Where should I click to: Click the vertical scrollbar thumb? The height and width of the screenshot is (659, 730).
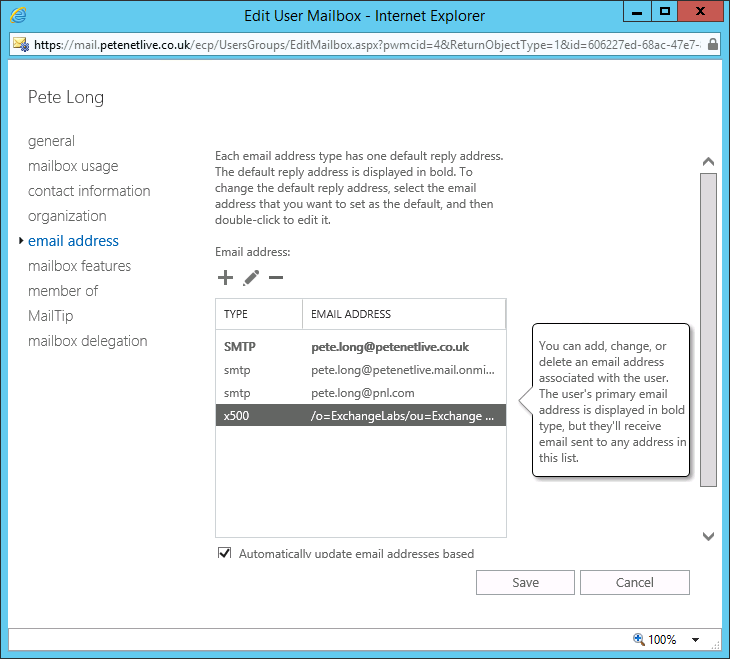click(708, 330)
